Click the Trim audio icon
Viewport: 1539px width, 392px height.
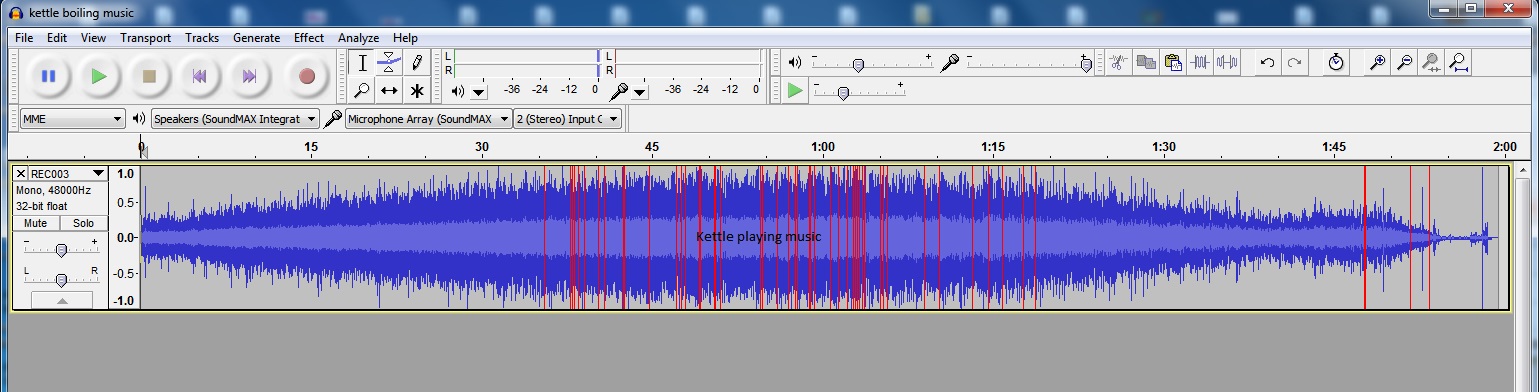coord(1200,62)
